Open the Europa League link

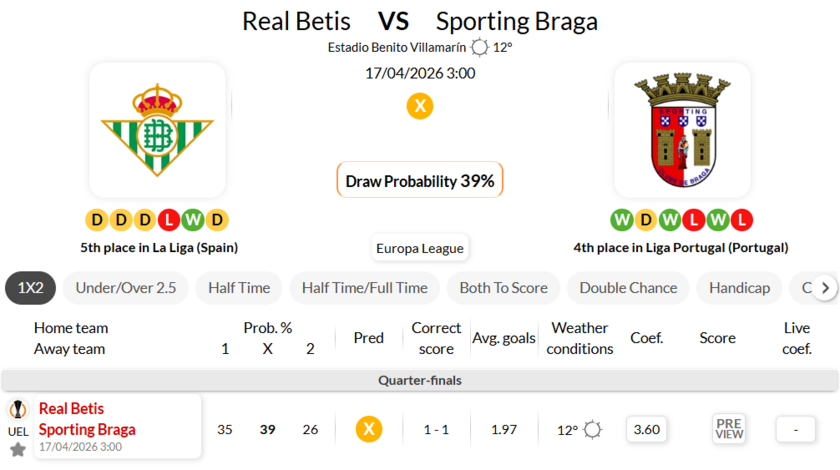click(x=420, y=248)
